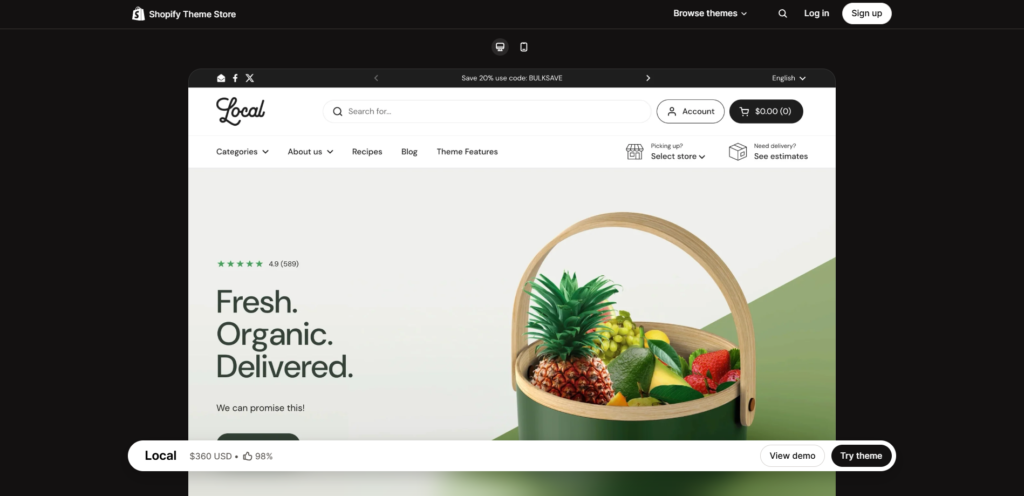Switch to mobile preview icon
Image resolution: width=1024 pixels, height=496 pixels.
(x=524, y=47)
